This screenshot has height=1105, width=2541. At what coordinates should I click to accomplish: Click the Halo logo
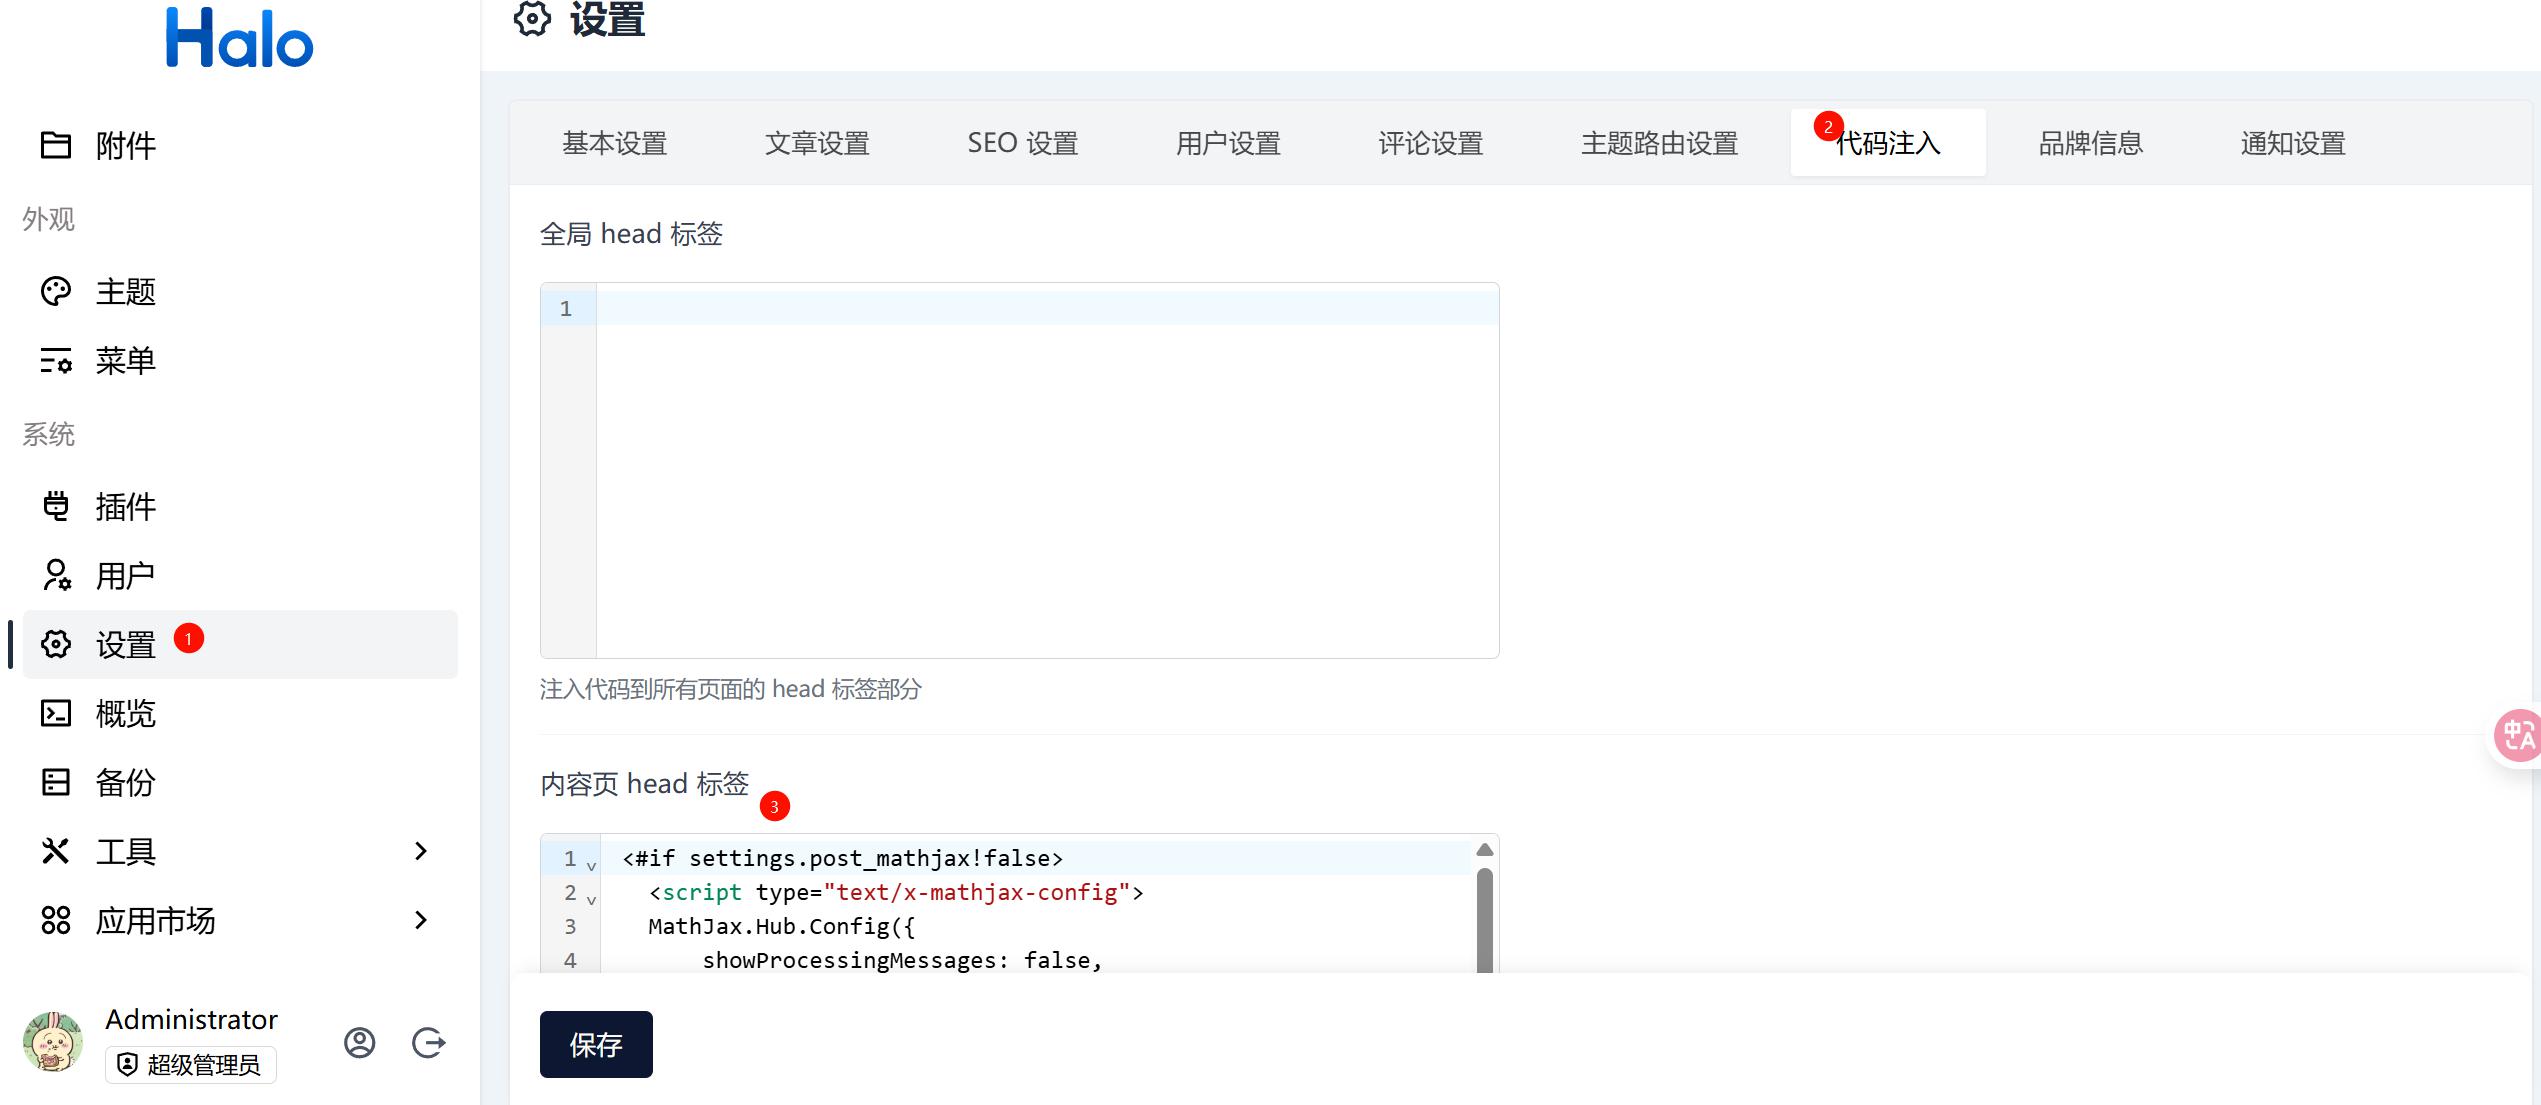click(239, 37)
